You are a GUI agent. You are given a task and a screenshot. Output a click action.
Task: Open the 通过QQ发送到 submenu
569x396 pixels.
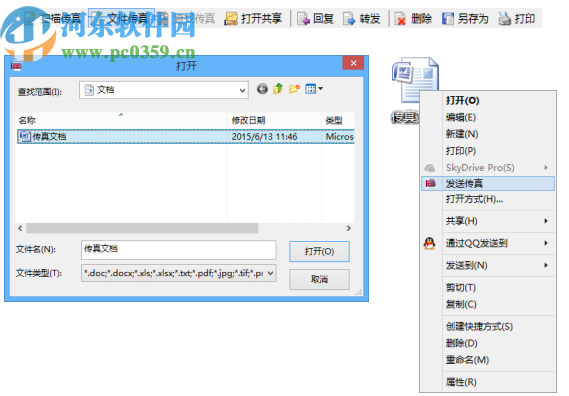[488, 243]
